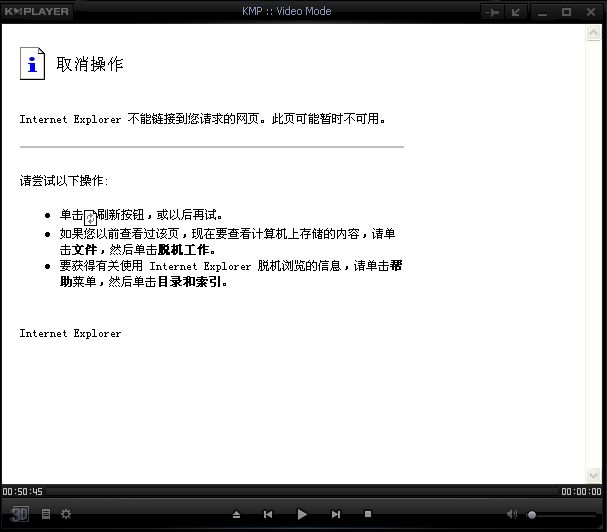The image size is (607, 532).
Task: Click the compact mode arrow icon
Action: (516, 12)
